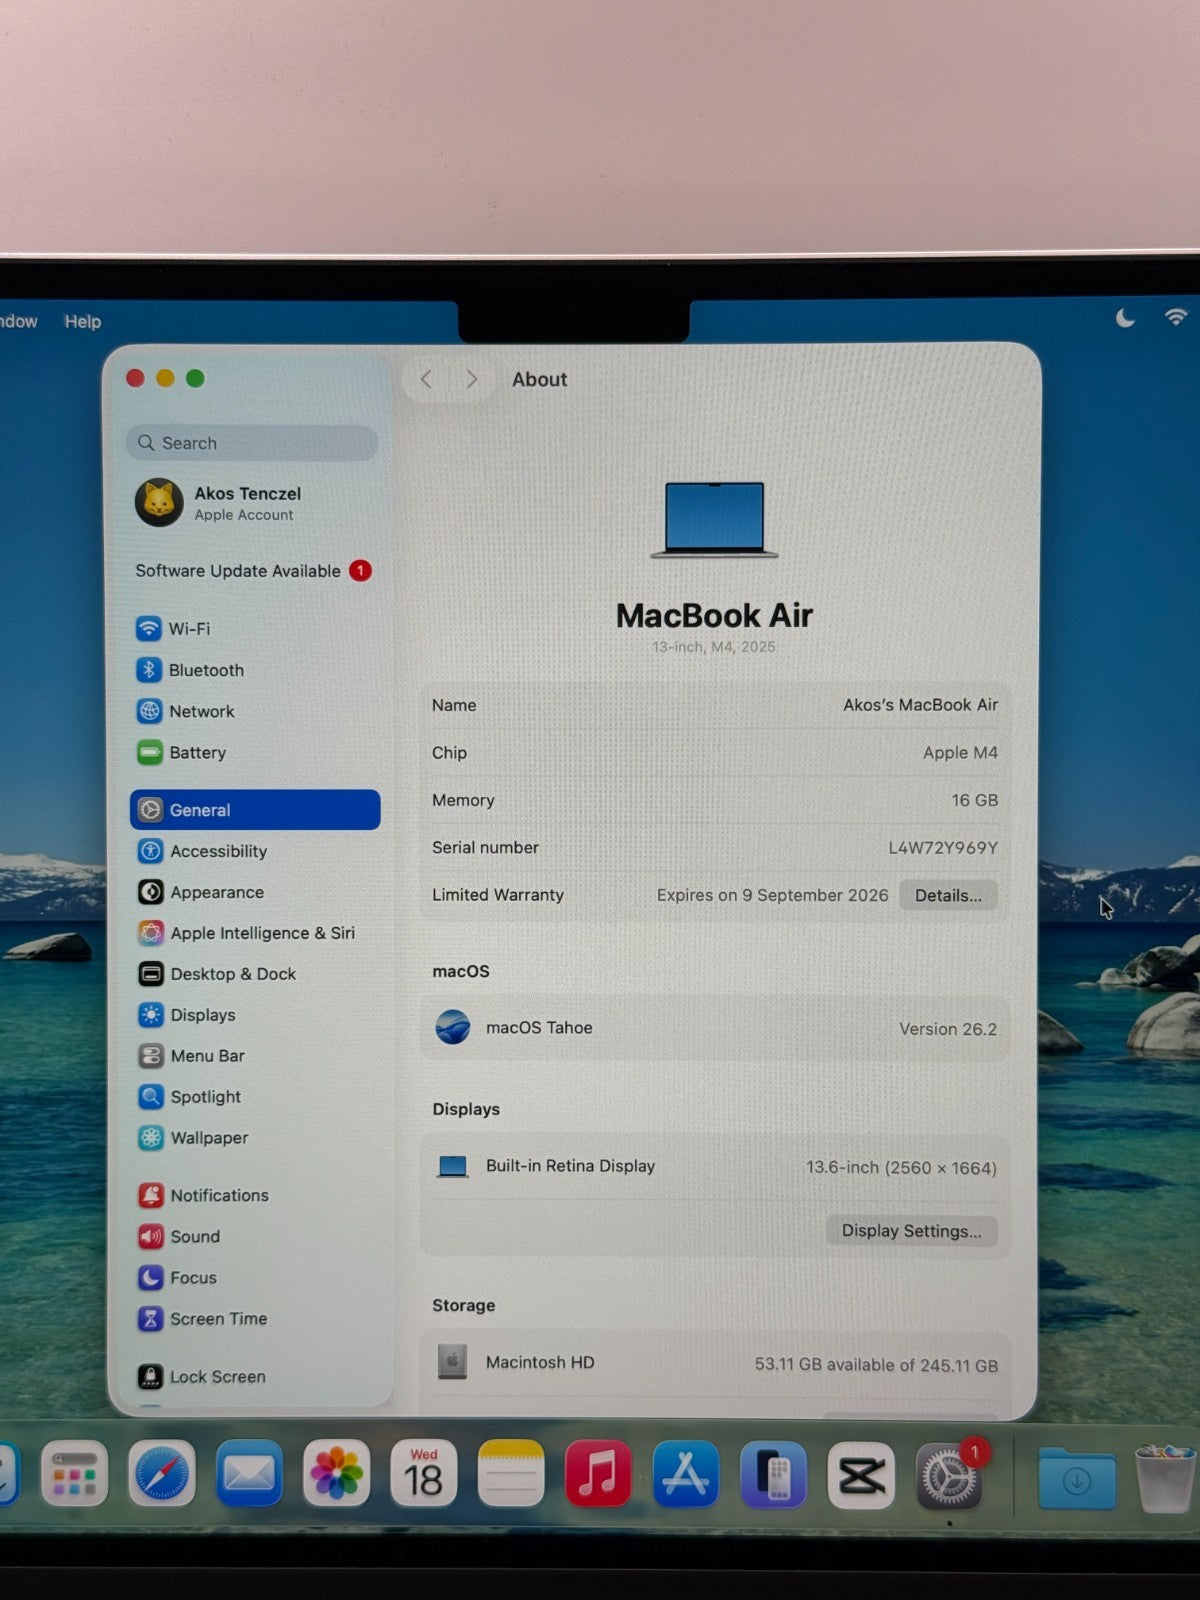This screenshot has height=1600, width=1200.
Task: Open Photos from the Dock
Action: click(336, 1473)
